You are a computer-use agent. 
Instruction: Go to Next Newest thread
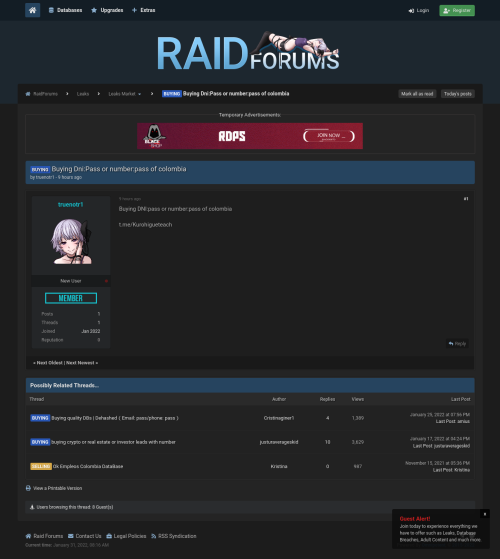pos(81,363)
